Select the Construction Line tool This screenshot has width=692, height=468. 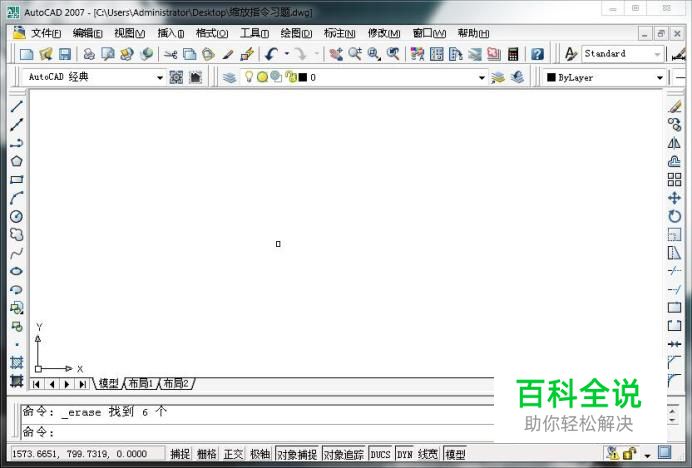(x=16, y=125)
